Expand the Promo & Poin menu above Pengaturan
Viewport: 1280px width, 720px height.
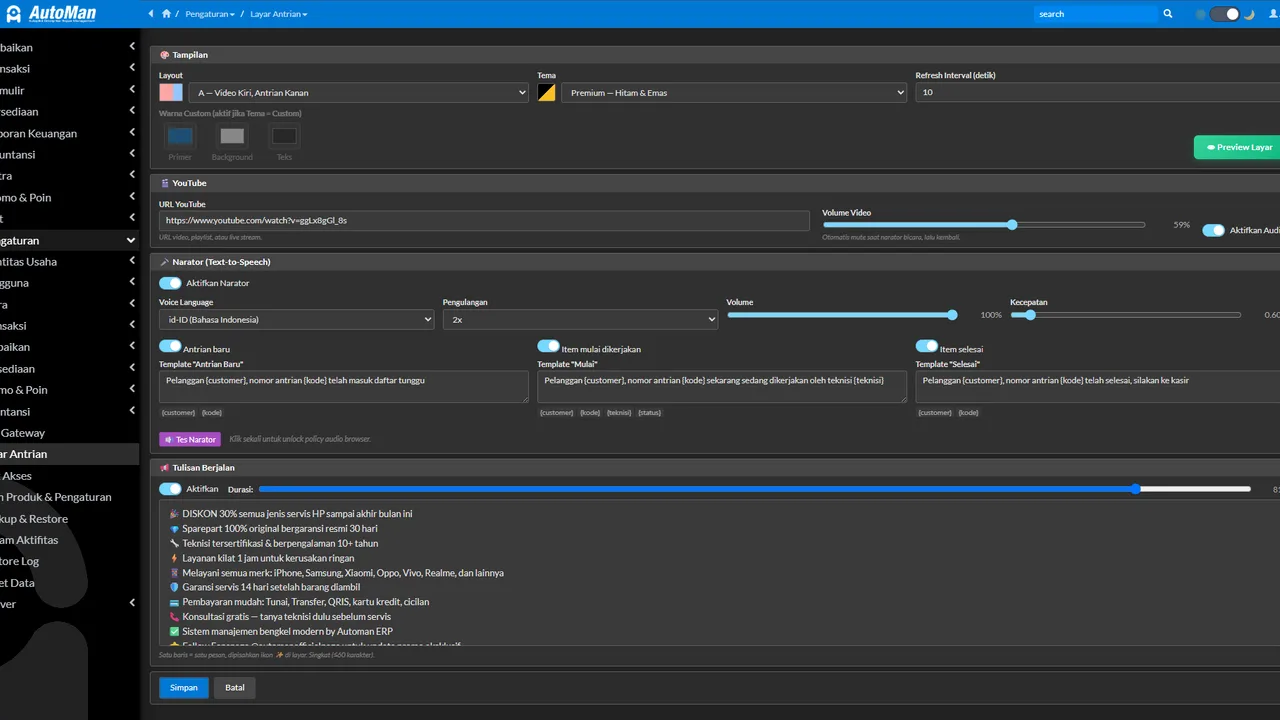68,197
